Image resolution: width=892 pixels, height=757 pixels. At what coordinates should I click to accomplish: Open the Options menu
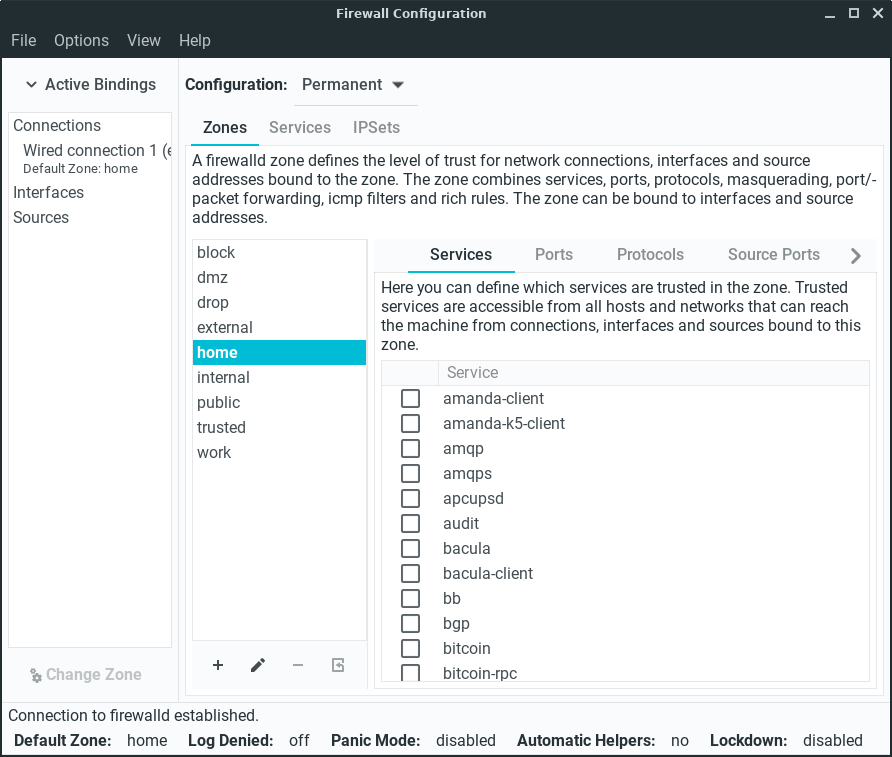point(81,41)
